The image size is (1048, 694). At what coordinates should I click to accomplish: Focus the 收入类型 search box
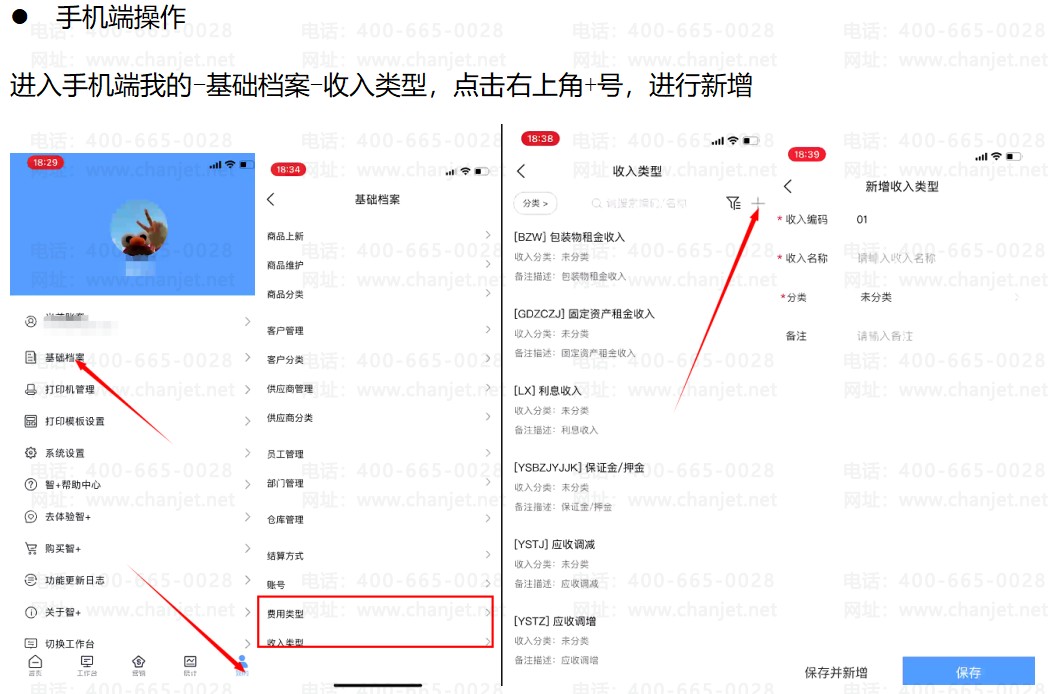coord(639,203)
